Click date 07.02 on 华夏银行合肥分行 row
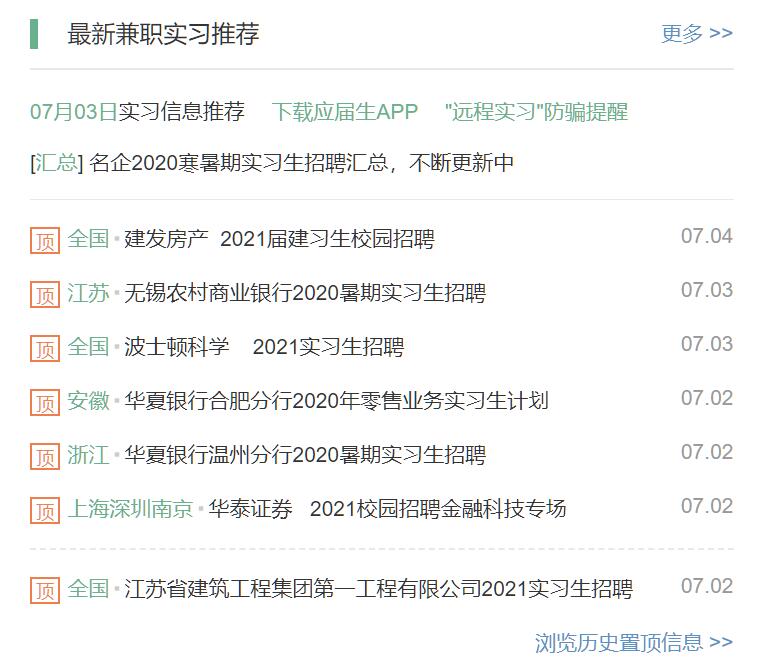The image size is (761, 669). (x=707, y=398)
